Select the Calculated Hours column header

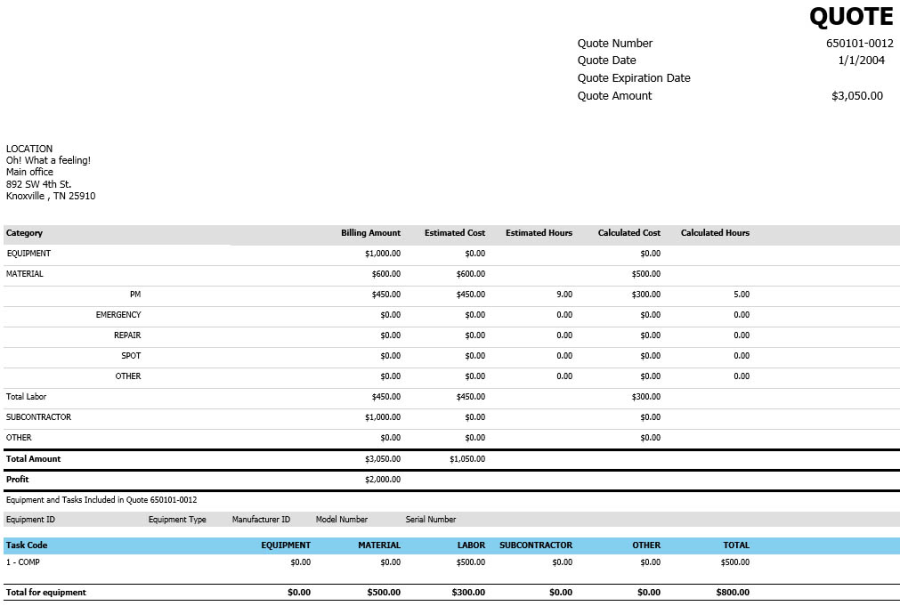tap(715, 233)
